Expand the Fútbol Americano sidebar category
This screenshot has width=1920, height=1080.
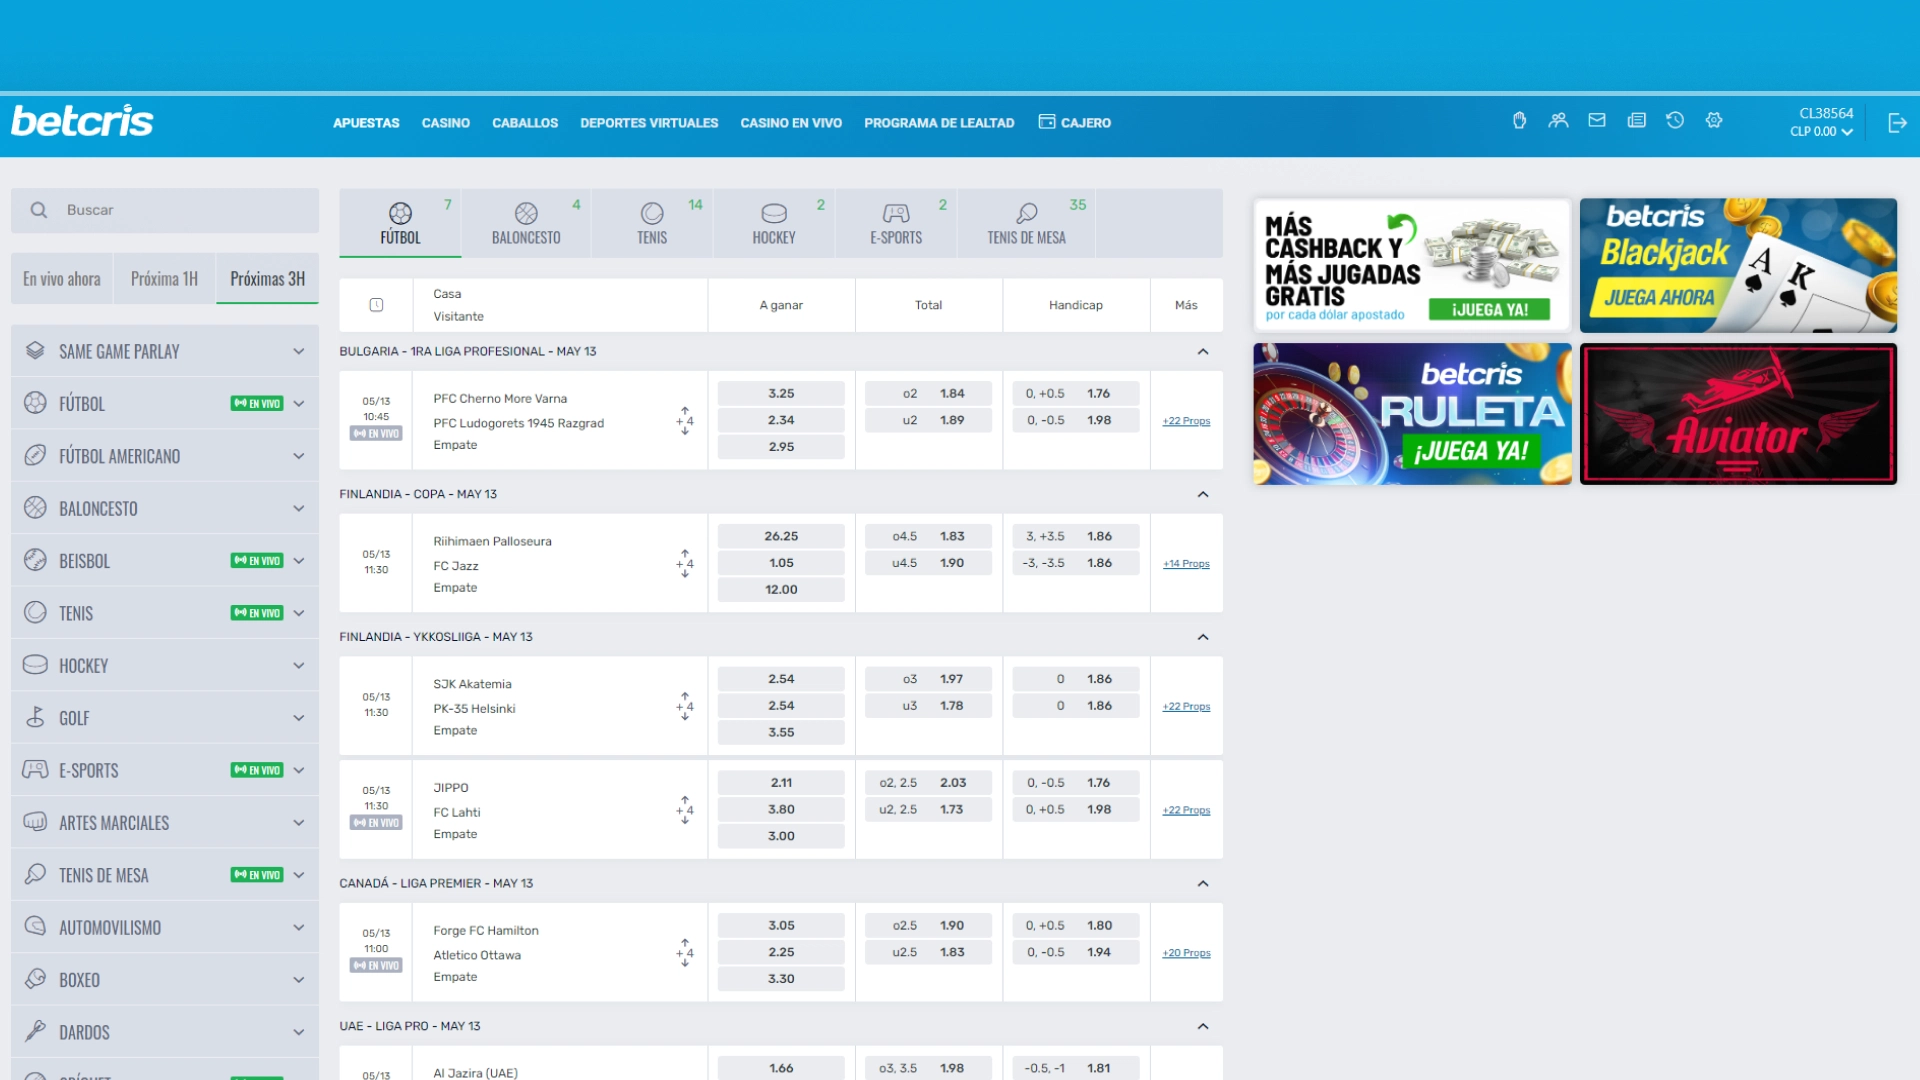pos(298,456)
